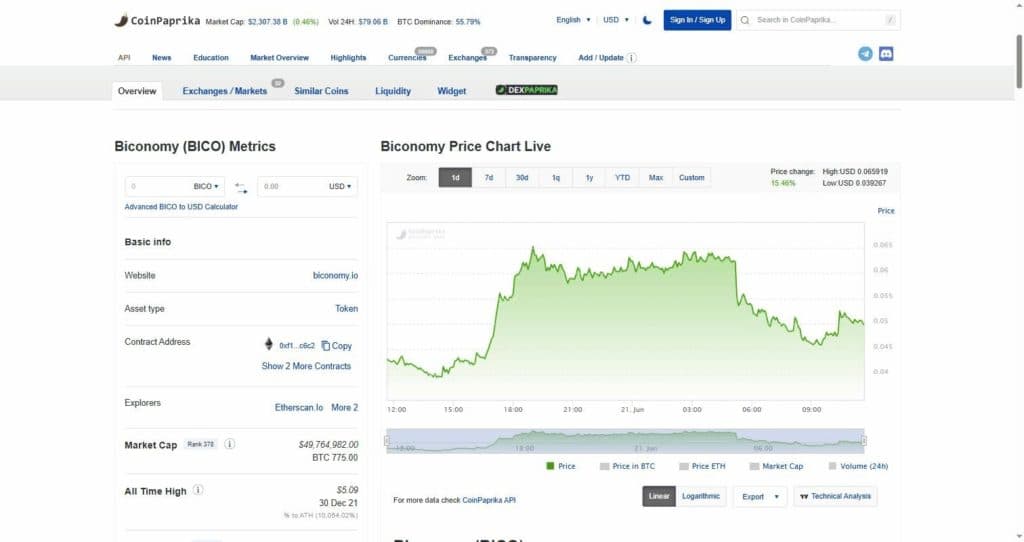Open Education nav link
Screen dimensions: 1024x542
tap(211, 57)
